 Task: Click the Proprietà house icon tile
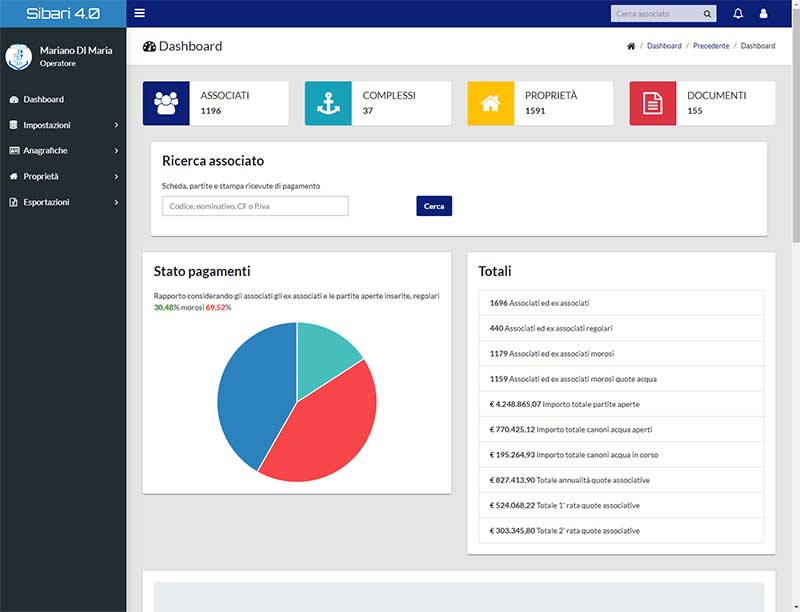(490, 103)
